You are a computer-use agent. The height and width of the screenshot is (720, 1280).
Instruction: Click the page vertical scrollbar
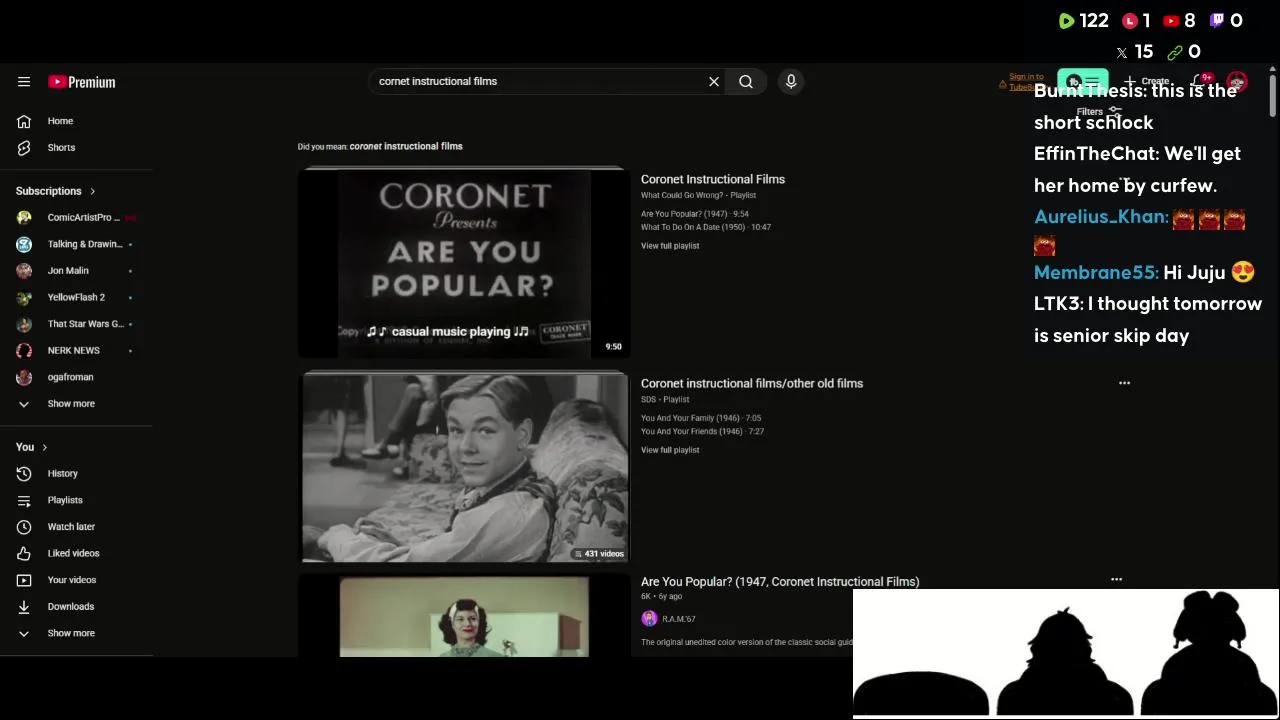pyautogui.click(x=1273, y=95)
